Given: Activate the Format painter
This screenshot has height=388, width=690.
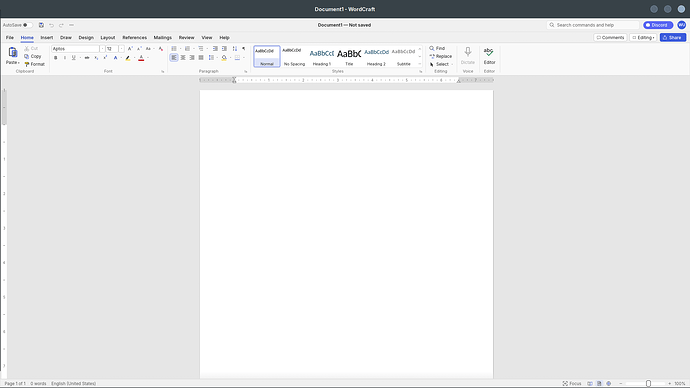Looking at the screenshot, I should [35, 64].
